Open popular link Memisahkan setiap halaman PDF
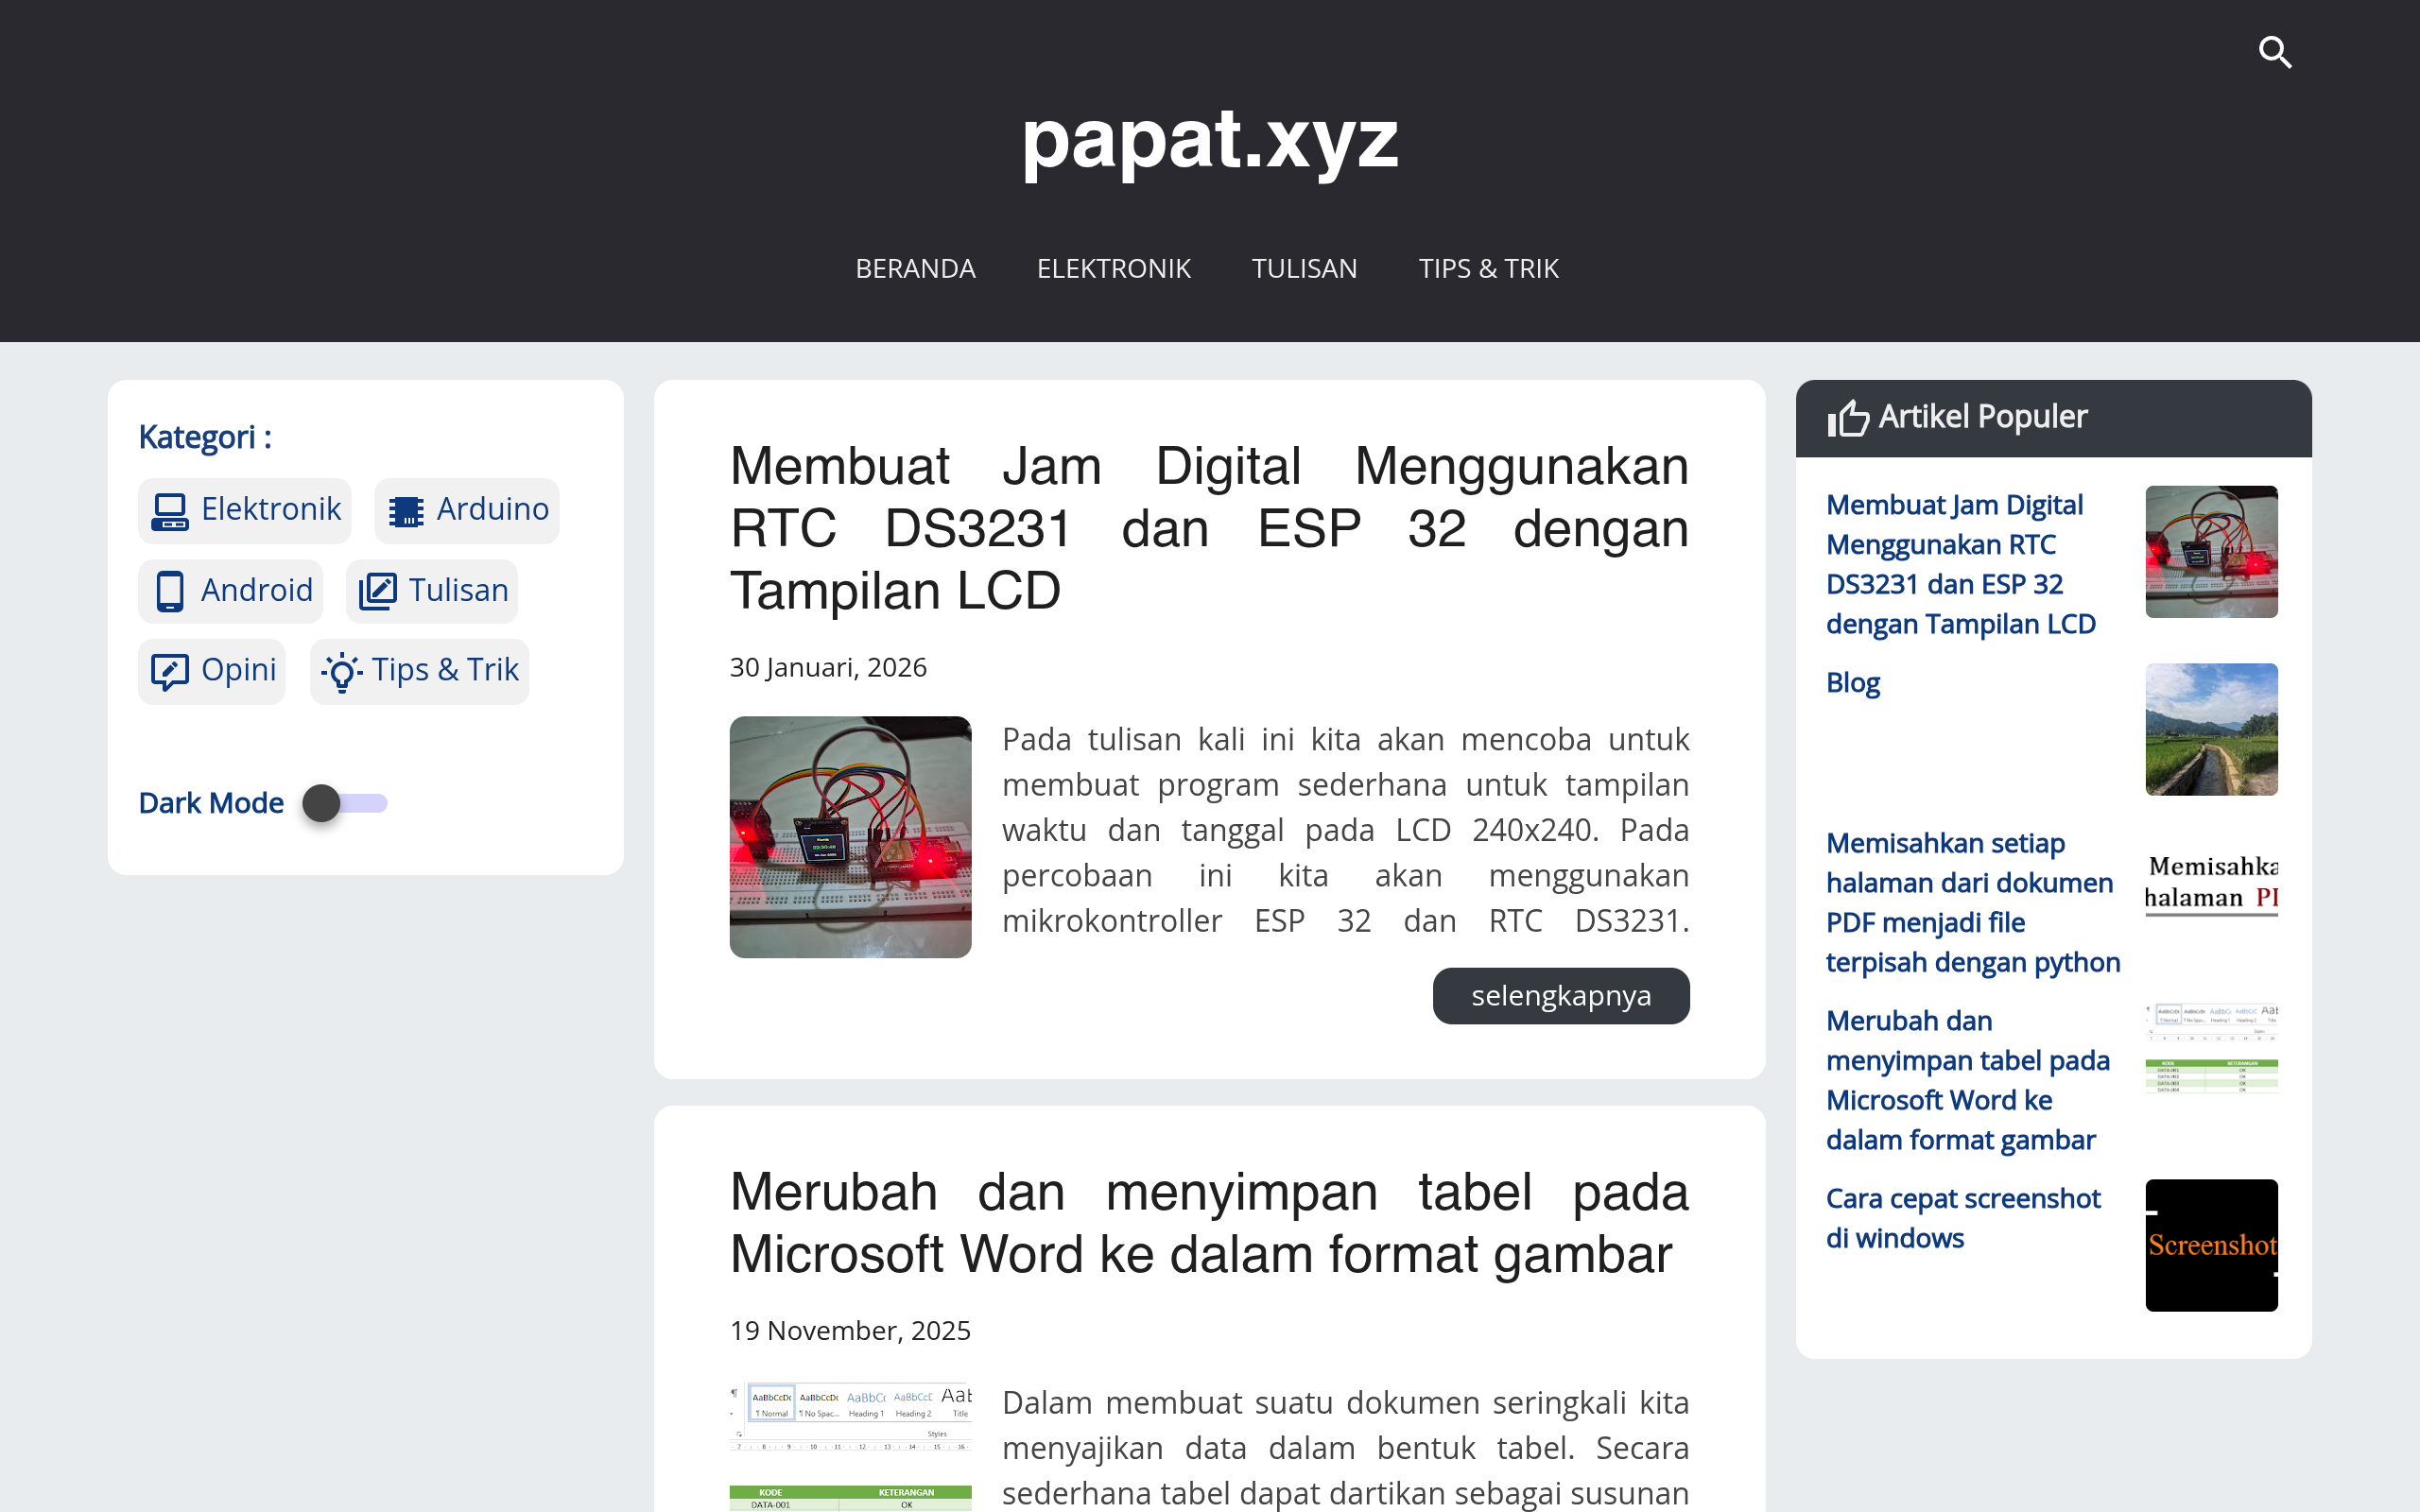Viewport: 2420px width, 1512px height. (x=1972, y=902)
